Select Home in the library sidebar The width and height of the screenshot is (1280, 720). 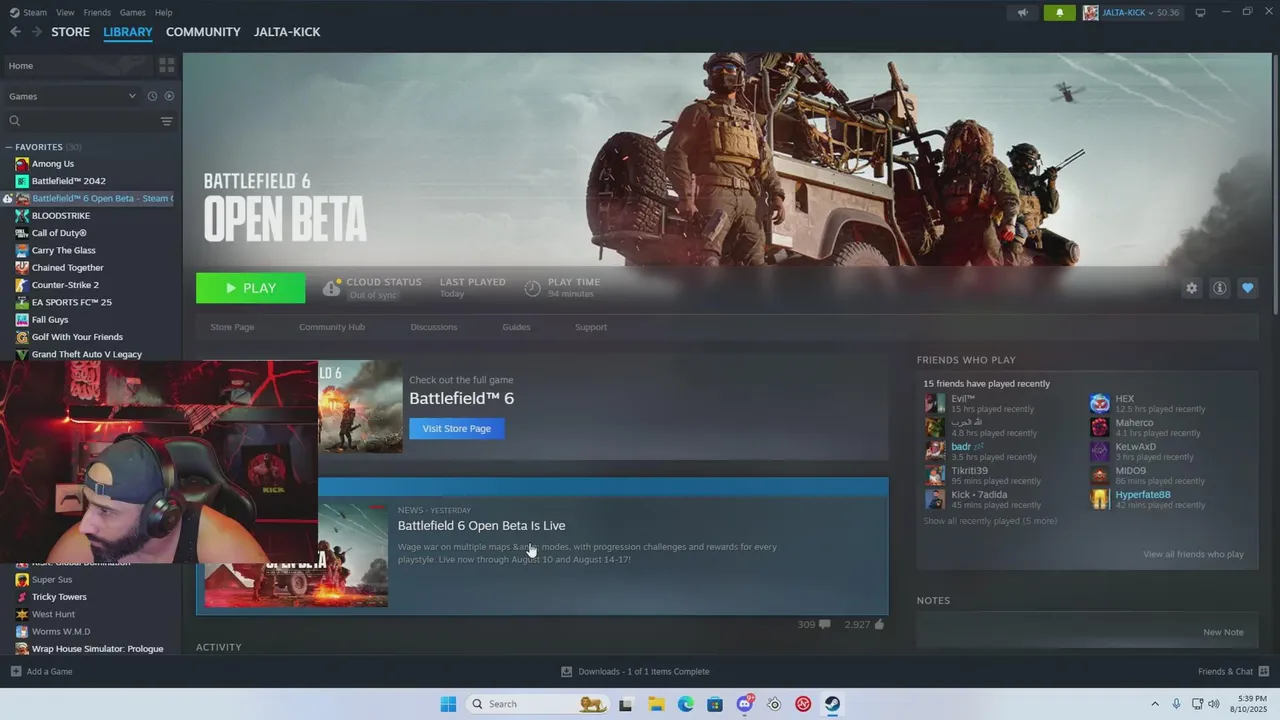(x=78, y=65)
